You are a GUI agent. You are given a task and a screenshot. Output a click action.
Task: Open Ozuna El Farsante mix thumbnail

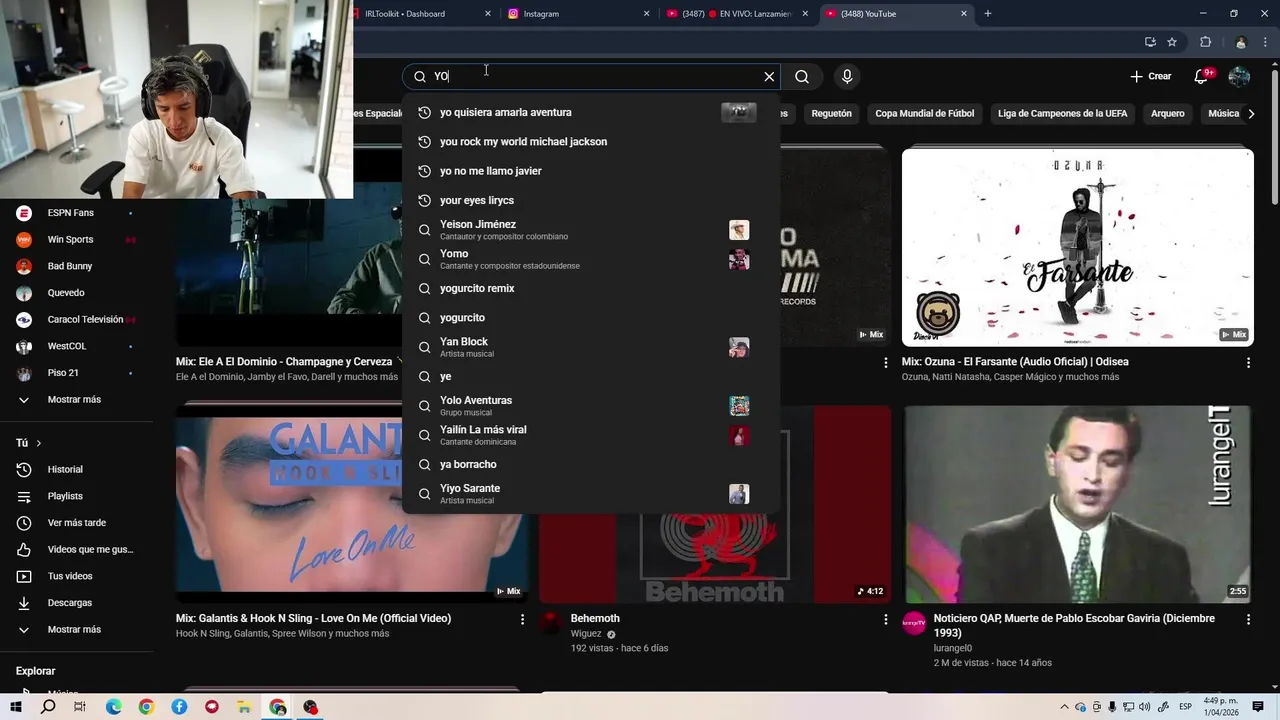coord(1077,247)
